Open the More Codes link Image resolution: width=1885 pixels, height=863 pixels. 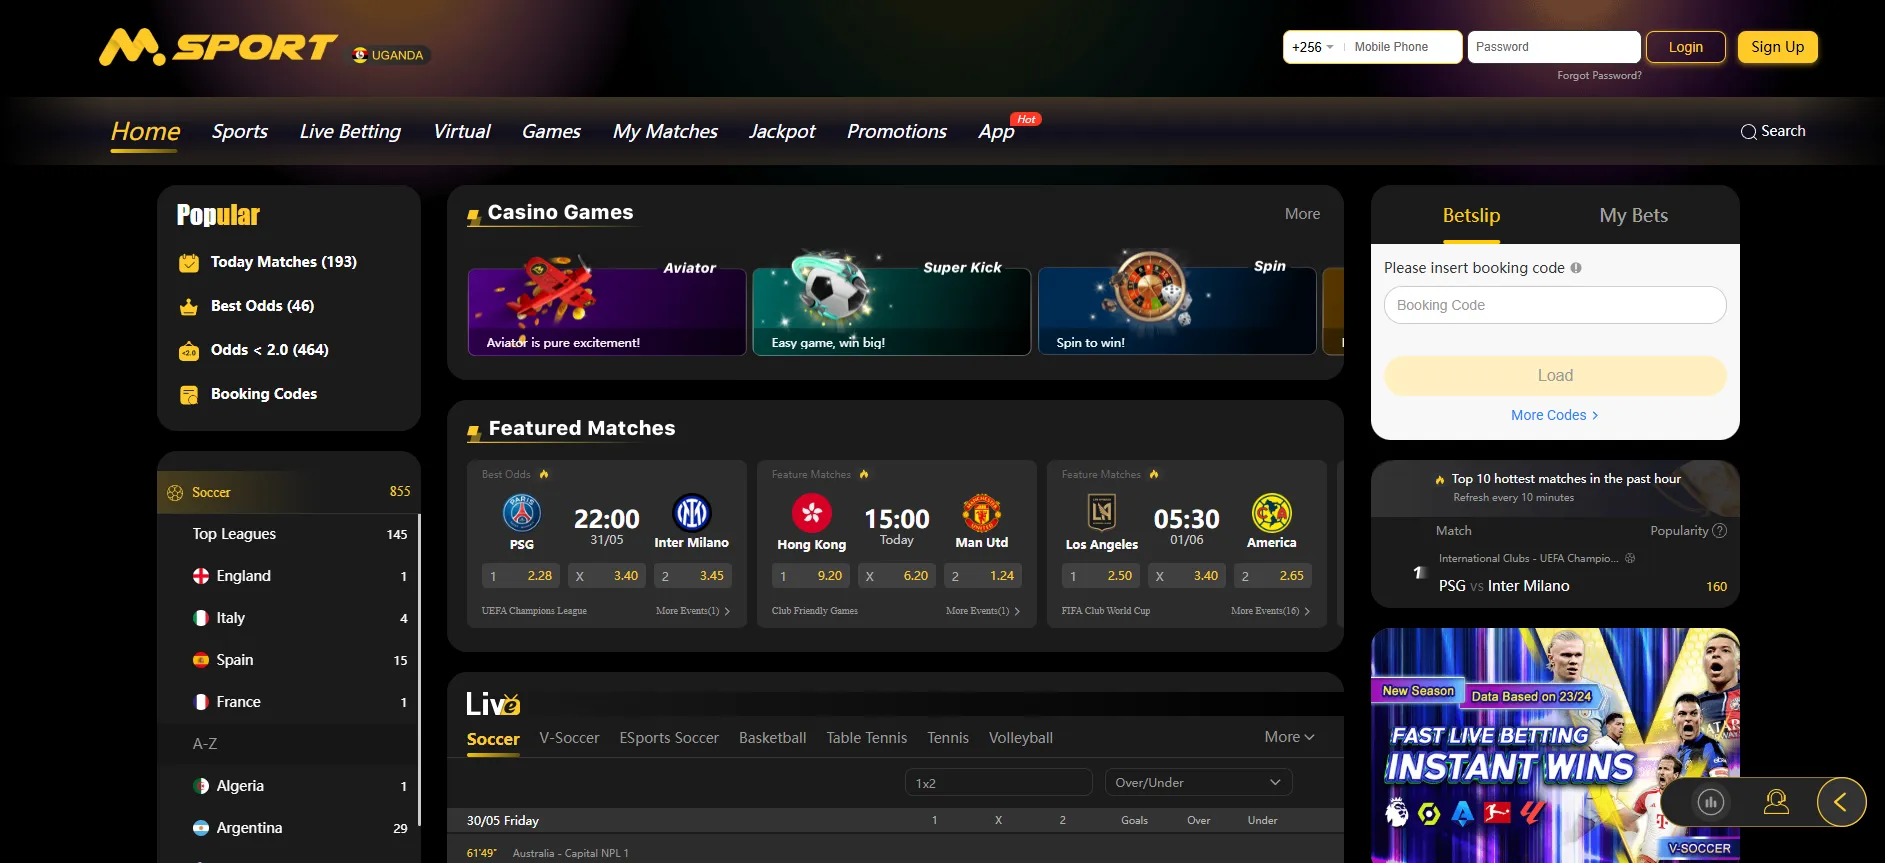tap(1555, 415)
